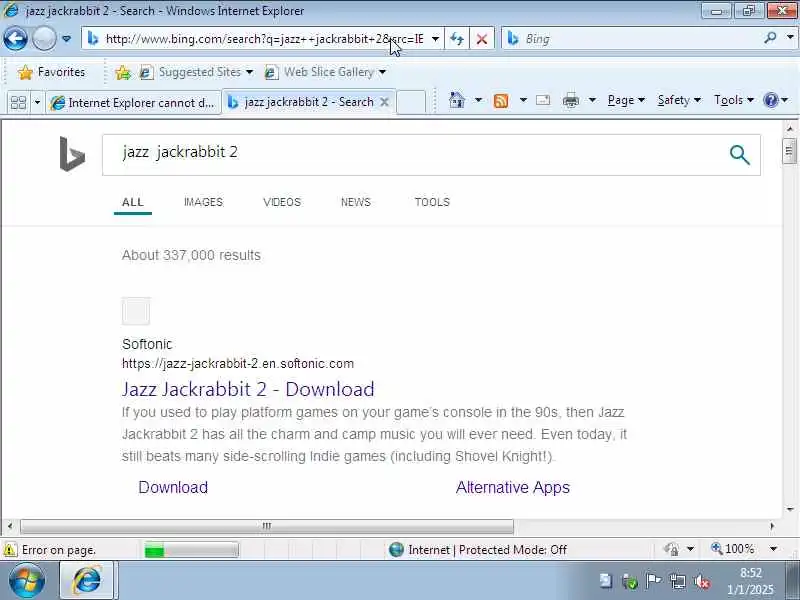This screenshot has height=600, width=800.
Task: Click the Refresh page icon
Action: pos(457,39)
